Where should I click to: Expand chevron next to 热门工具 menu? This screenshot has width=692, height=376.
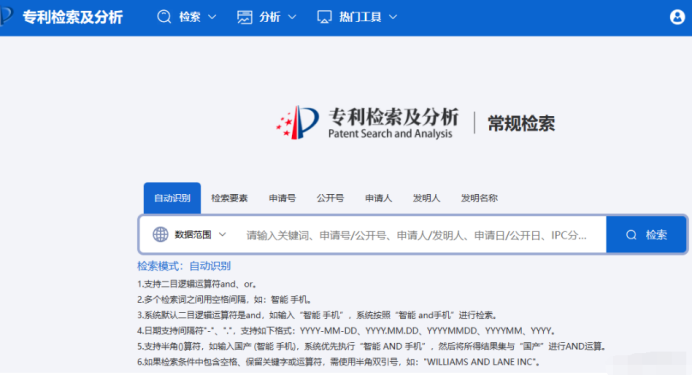point(393,17)
